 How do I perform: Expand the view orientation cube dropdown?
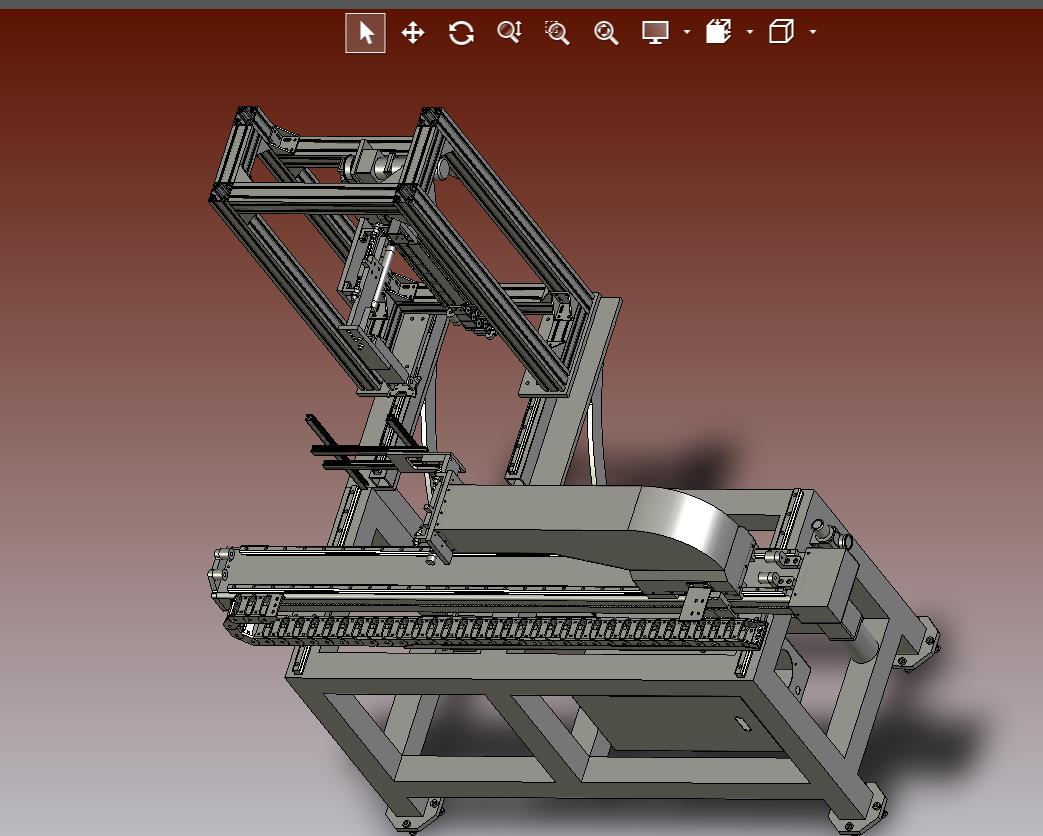(813, 32)
